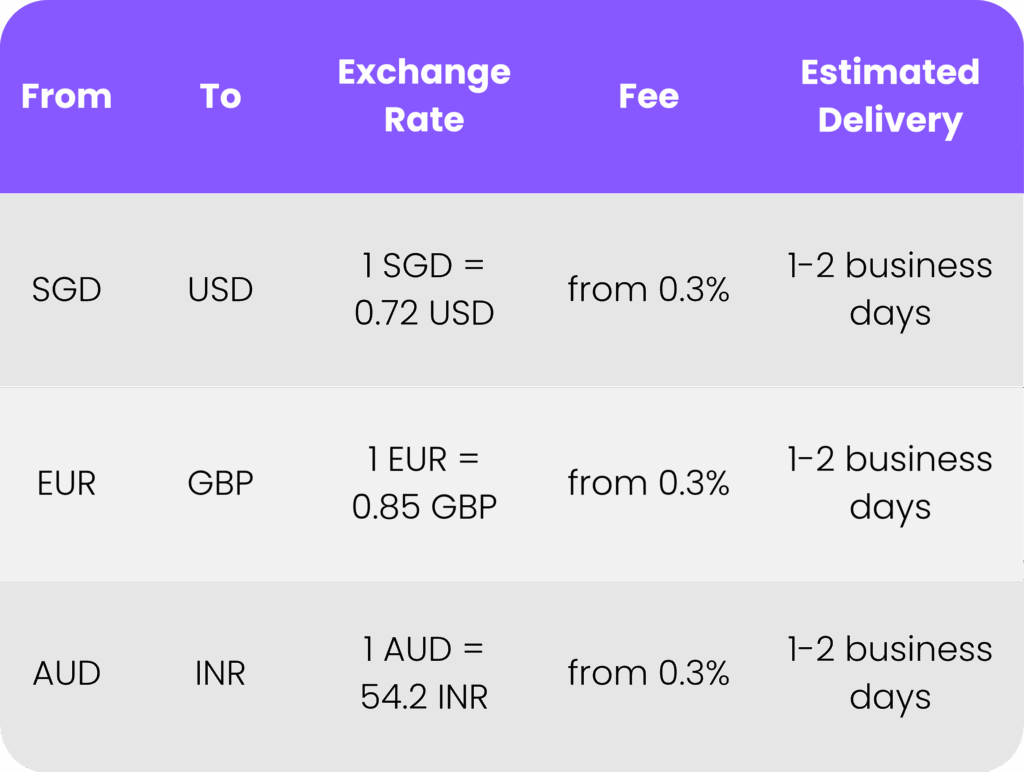This screenshot has width=1024, height=772.
Task: Select the USD destination currency cell
Action: tap(220, 290)
